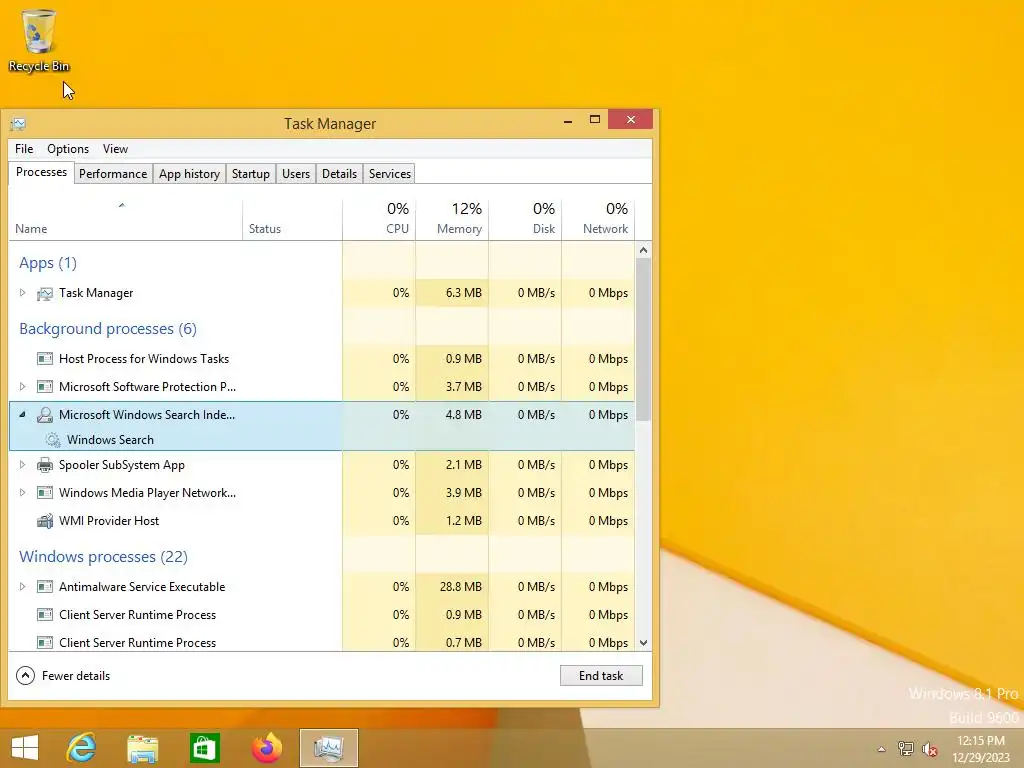Click the Windows processes (22) heading
This screenshot has height=768, width=1024.
[x=103, y=556]
